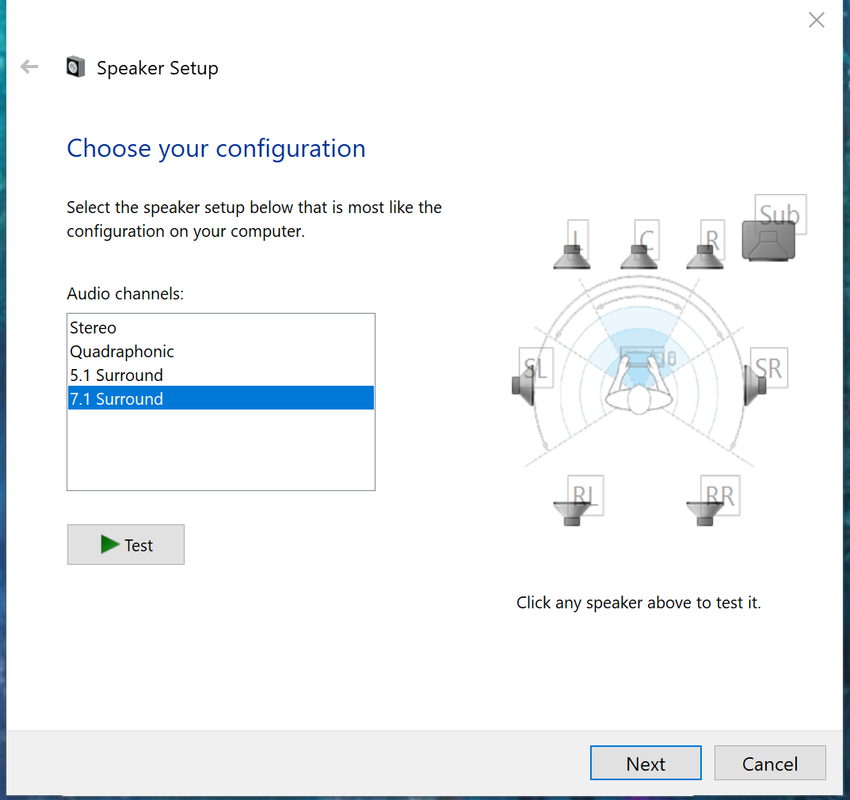Select Quadraphonic audio channel
This screenshot has height=800, width=850.
click(221, 351)
